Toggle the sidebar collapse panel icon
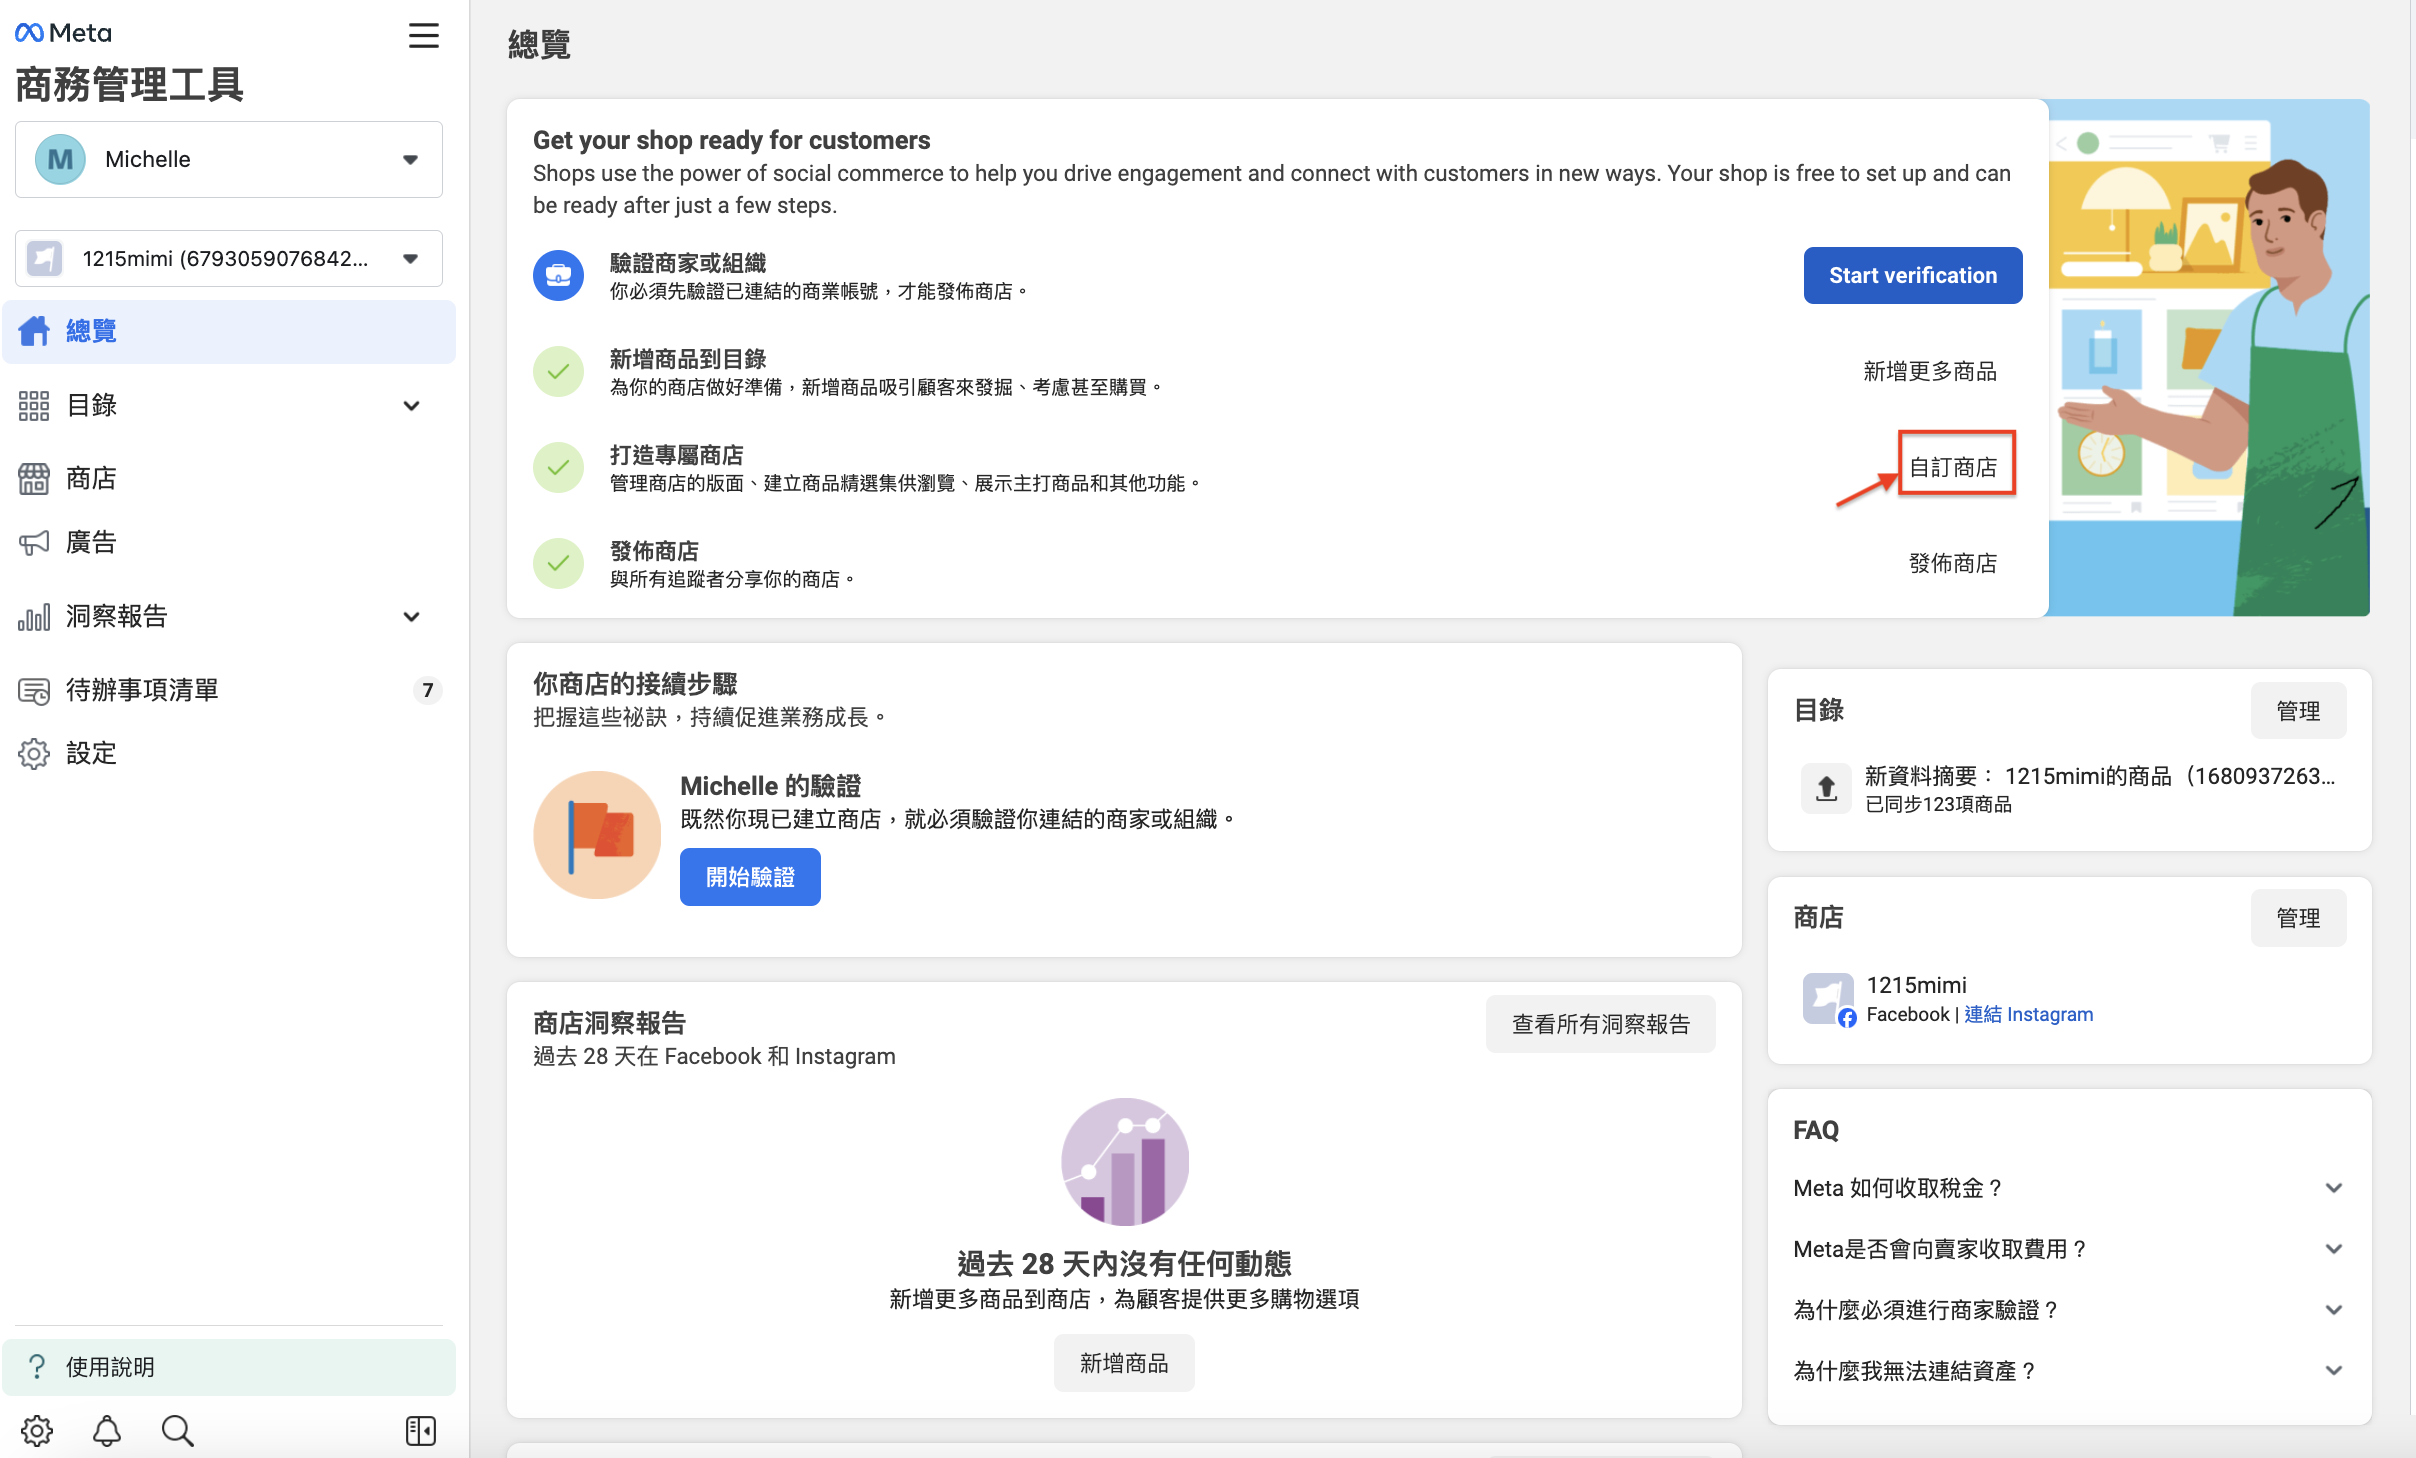The width and height of the screenshot is (2416, 1458). [x=421, y=1431]
